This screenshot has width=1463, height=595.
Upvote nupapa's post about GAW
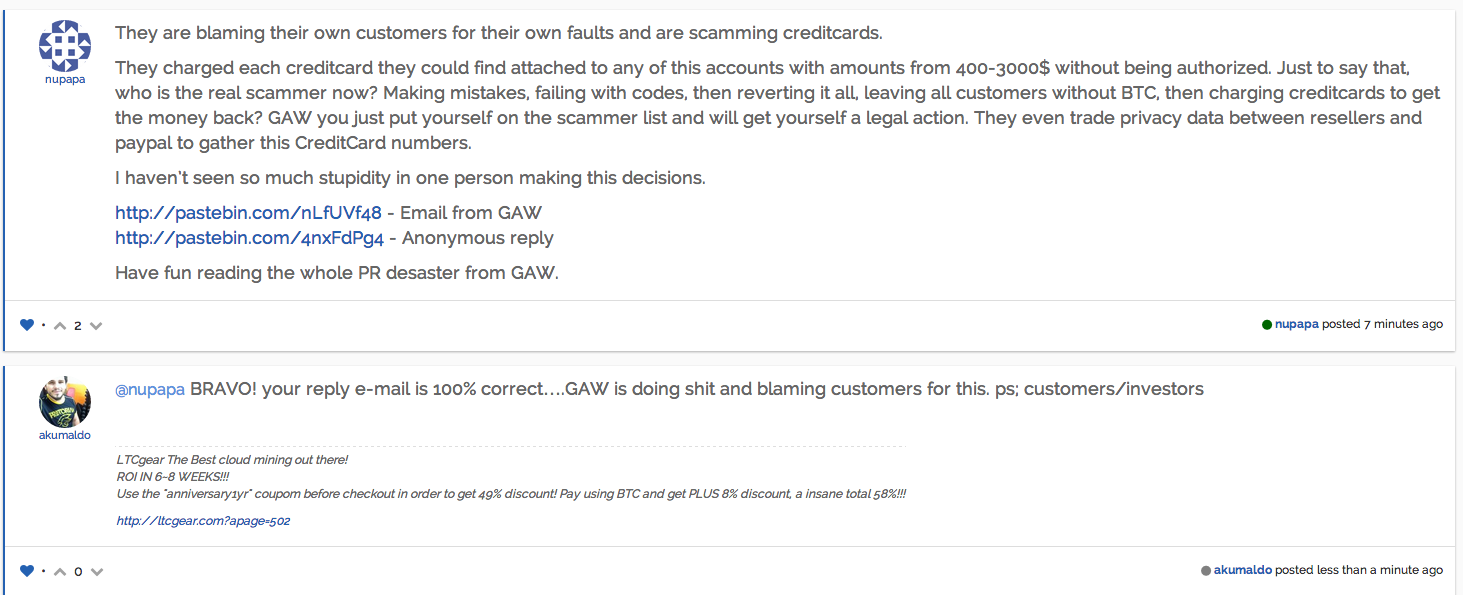pyautogui.click(x=60, y=325)
